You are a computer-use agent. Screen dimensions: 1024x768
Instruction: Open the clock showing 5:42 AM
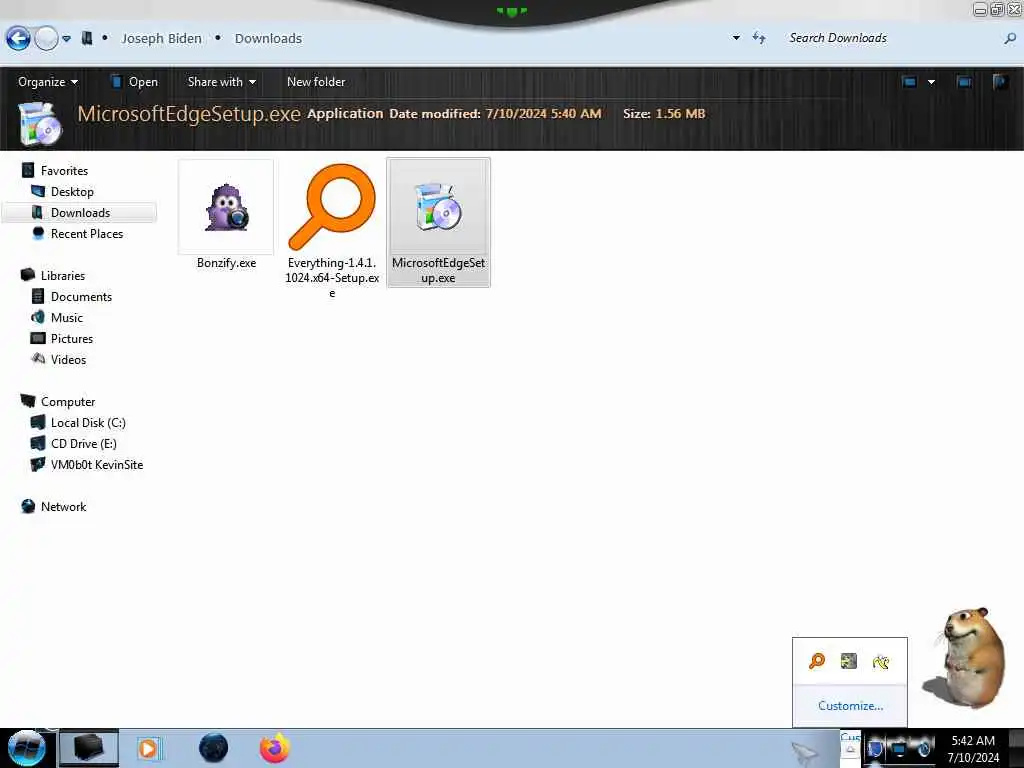[x=973, y=748]
